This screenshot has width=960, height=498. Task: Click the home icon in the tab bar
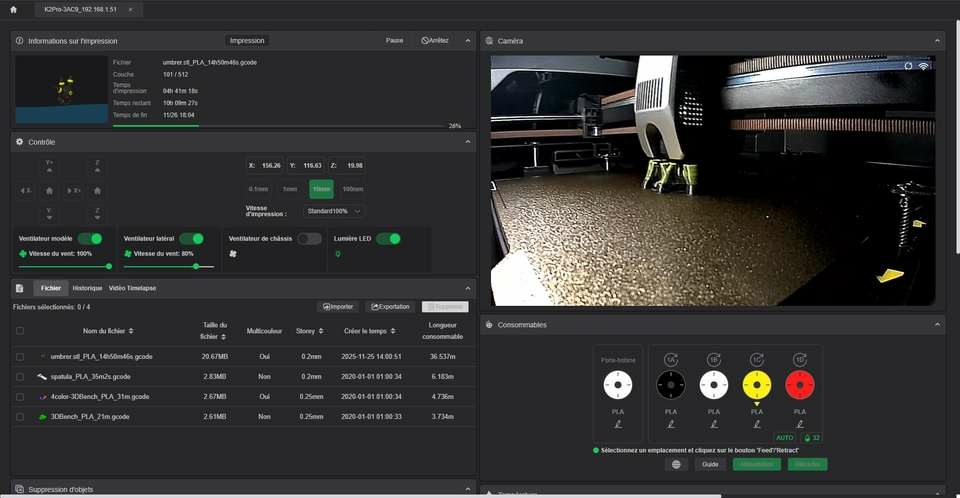pyautogui.click(x=12, y=9)
